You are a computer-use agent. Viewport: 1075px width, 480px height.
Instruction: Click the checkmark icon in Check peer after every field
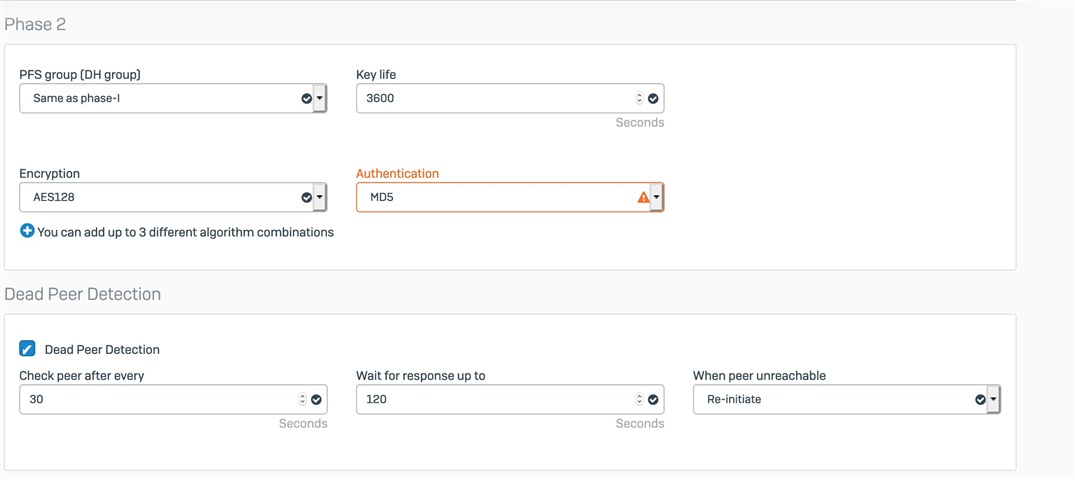coord(316,399)
